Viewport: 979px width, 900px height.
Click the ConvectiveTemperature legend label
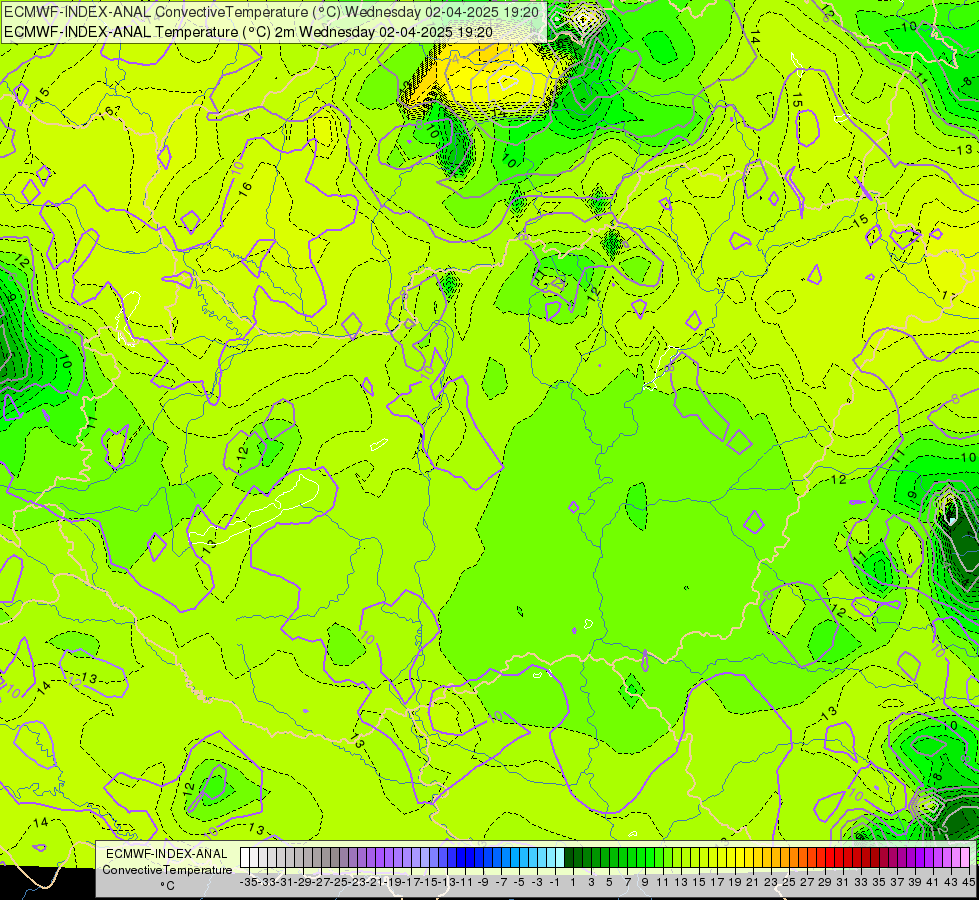point(167,869)
